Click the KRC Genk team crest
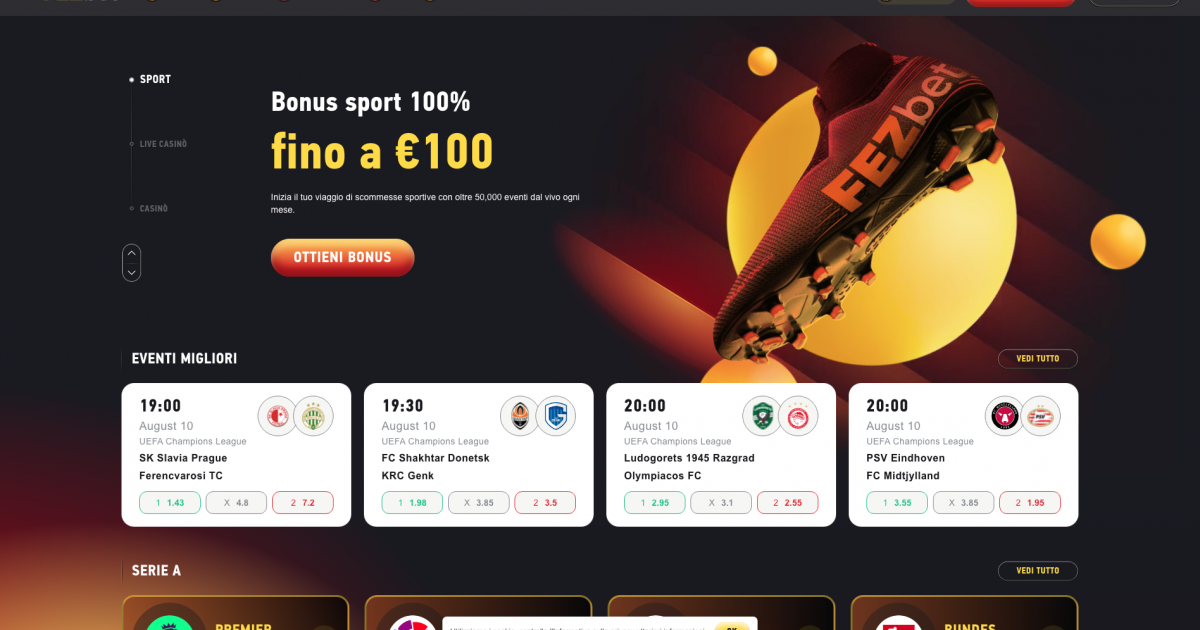The width and height of the screenshot is (1200, 630). [x=555, y=416]
